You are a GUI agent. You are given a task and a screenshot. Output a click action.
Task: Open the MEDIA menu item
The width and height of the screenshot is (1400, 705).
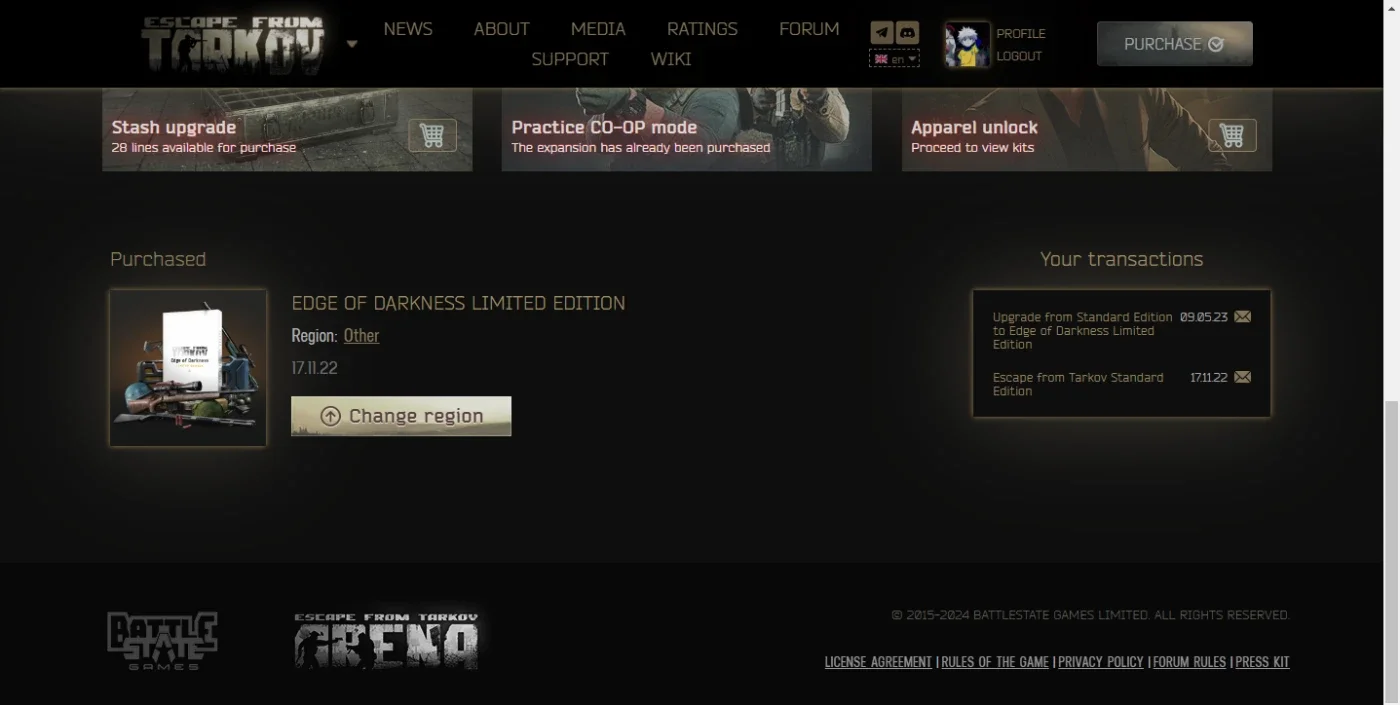tap(598, 29)
